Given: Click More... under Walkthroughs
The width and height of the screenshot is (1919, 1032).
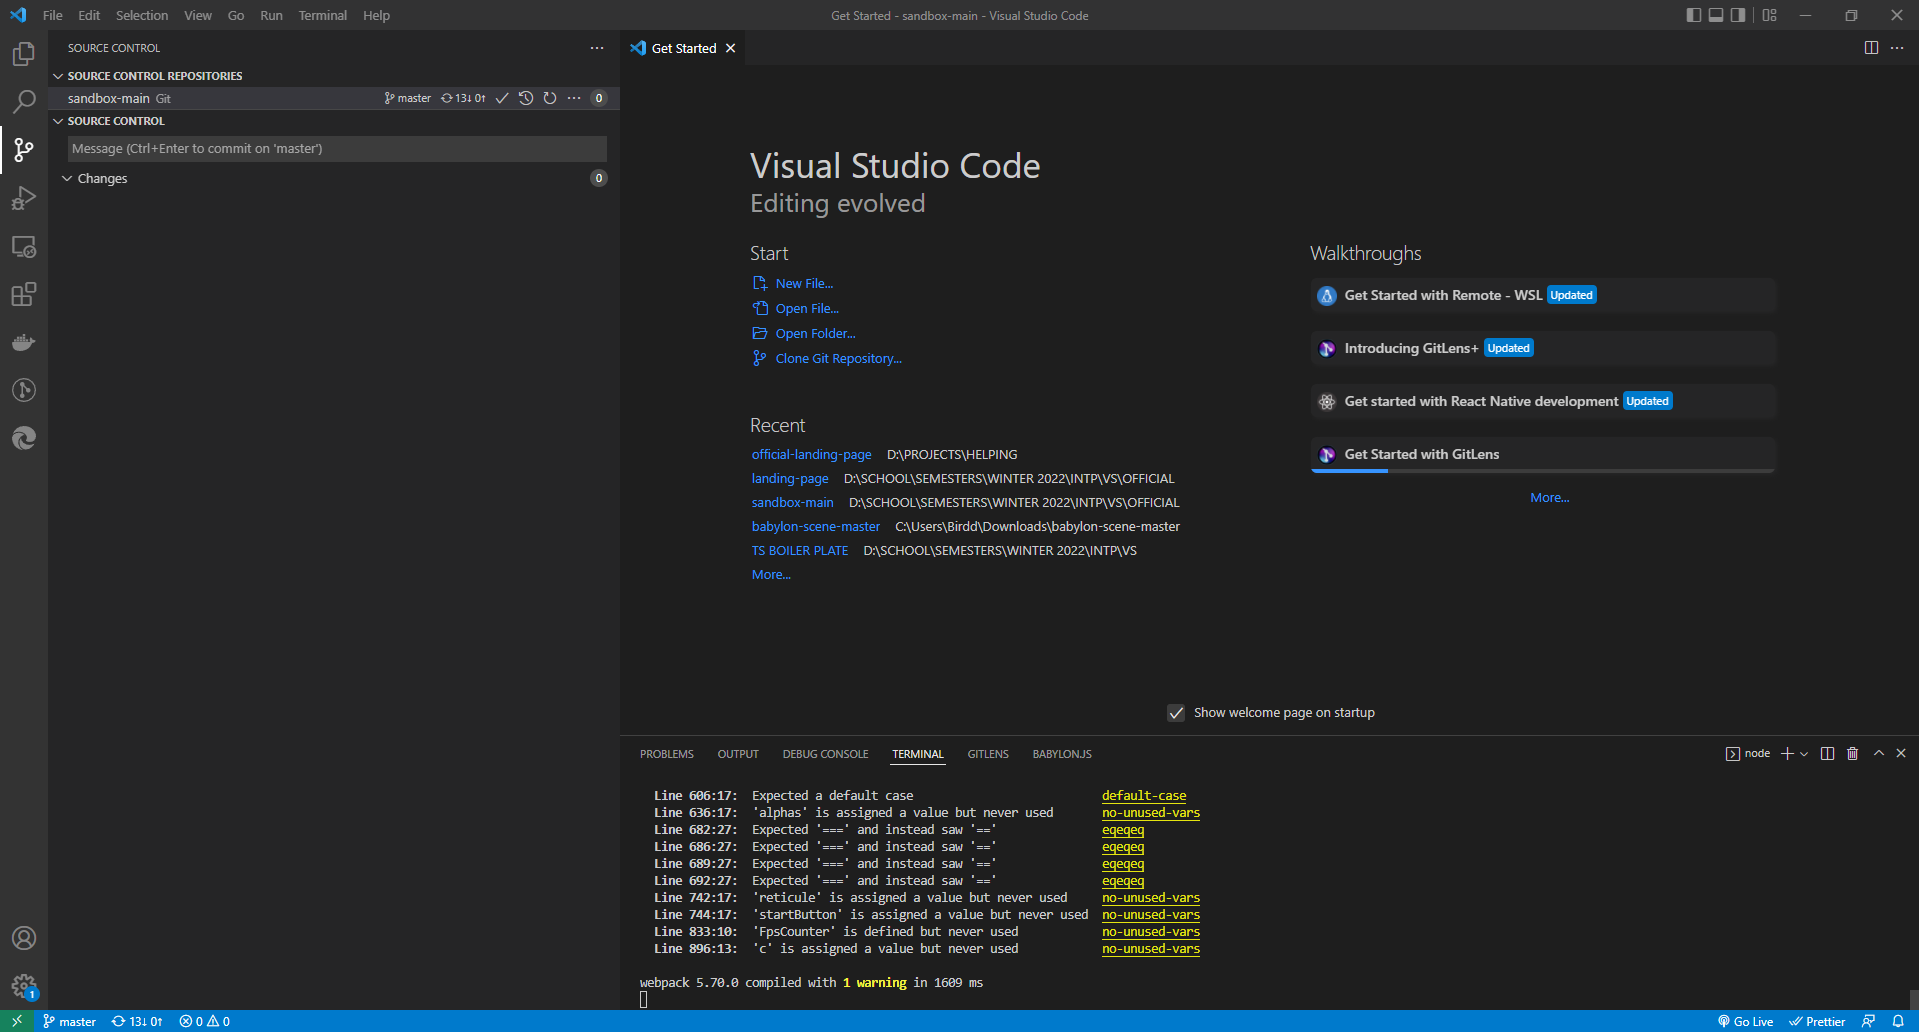Looking at the screenshot, I should pos(1549,498).
